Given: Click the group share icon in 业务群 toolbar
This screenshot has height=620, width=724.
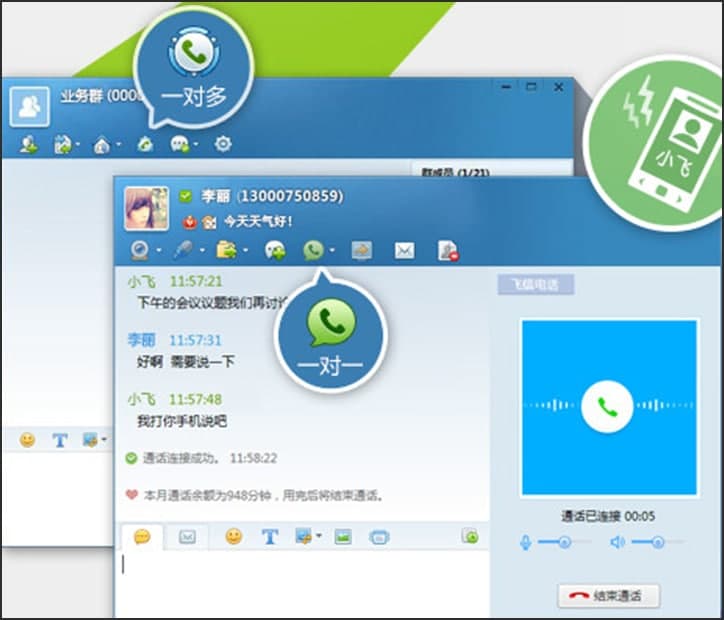Looking at the screenshot, I should click(x=63, y=144).
